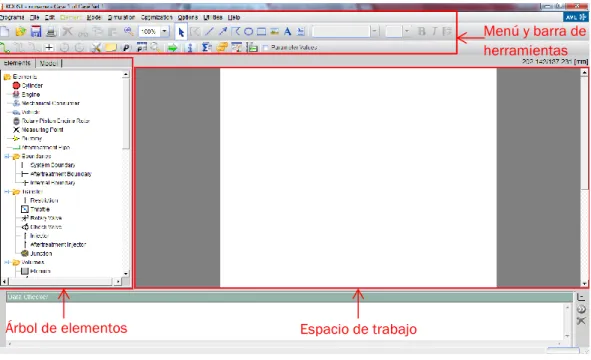
Task: Open the Optimization menu
Action: (156, 17)
